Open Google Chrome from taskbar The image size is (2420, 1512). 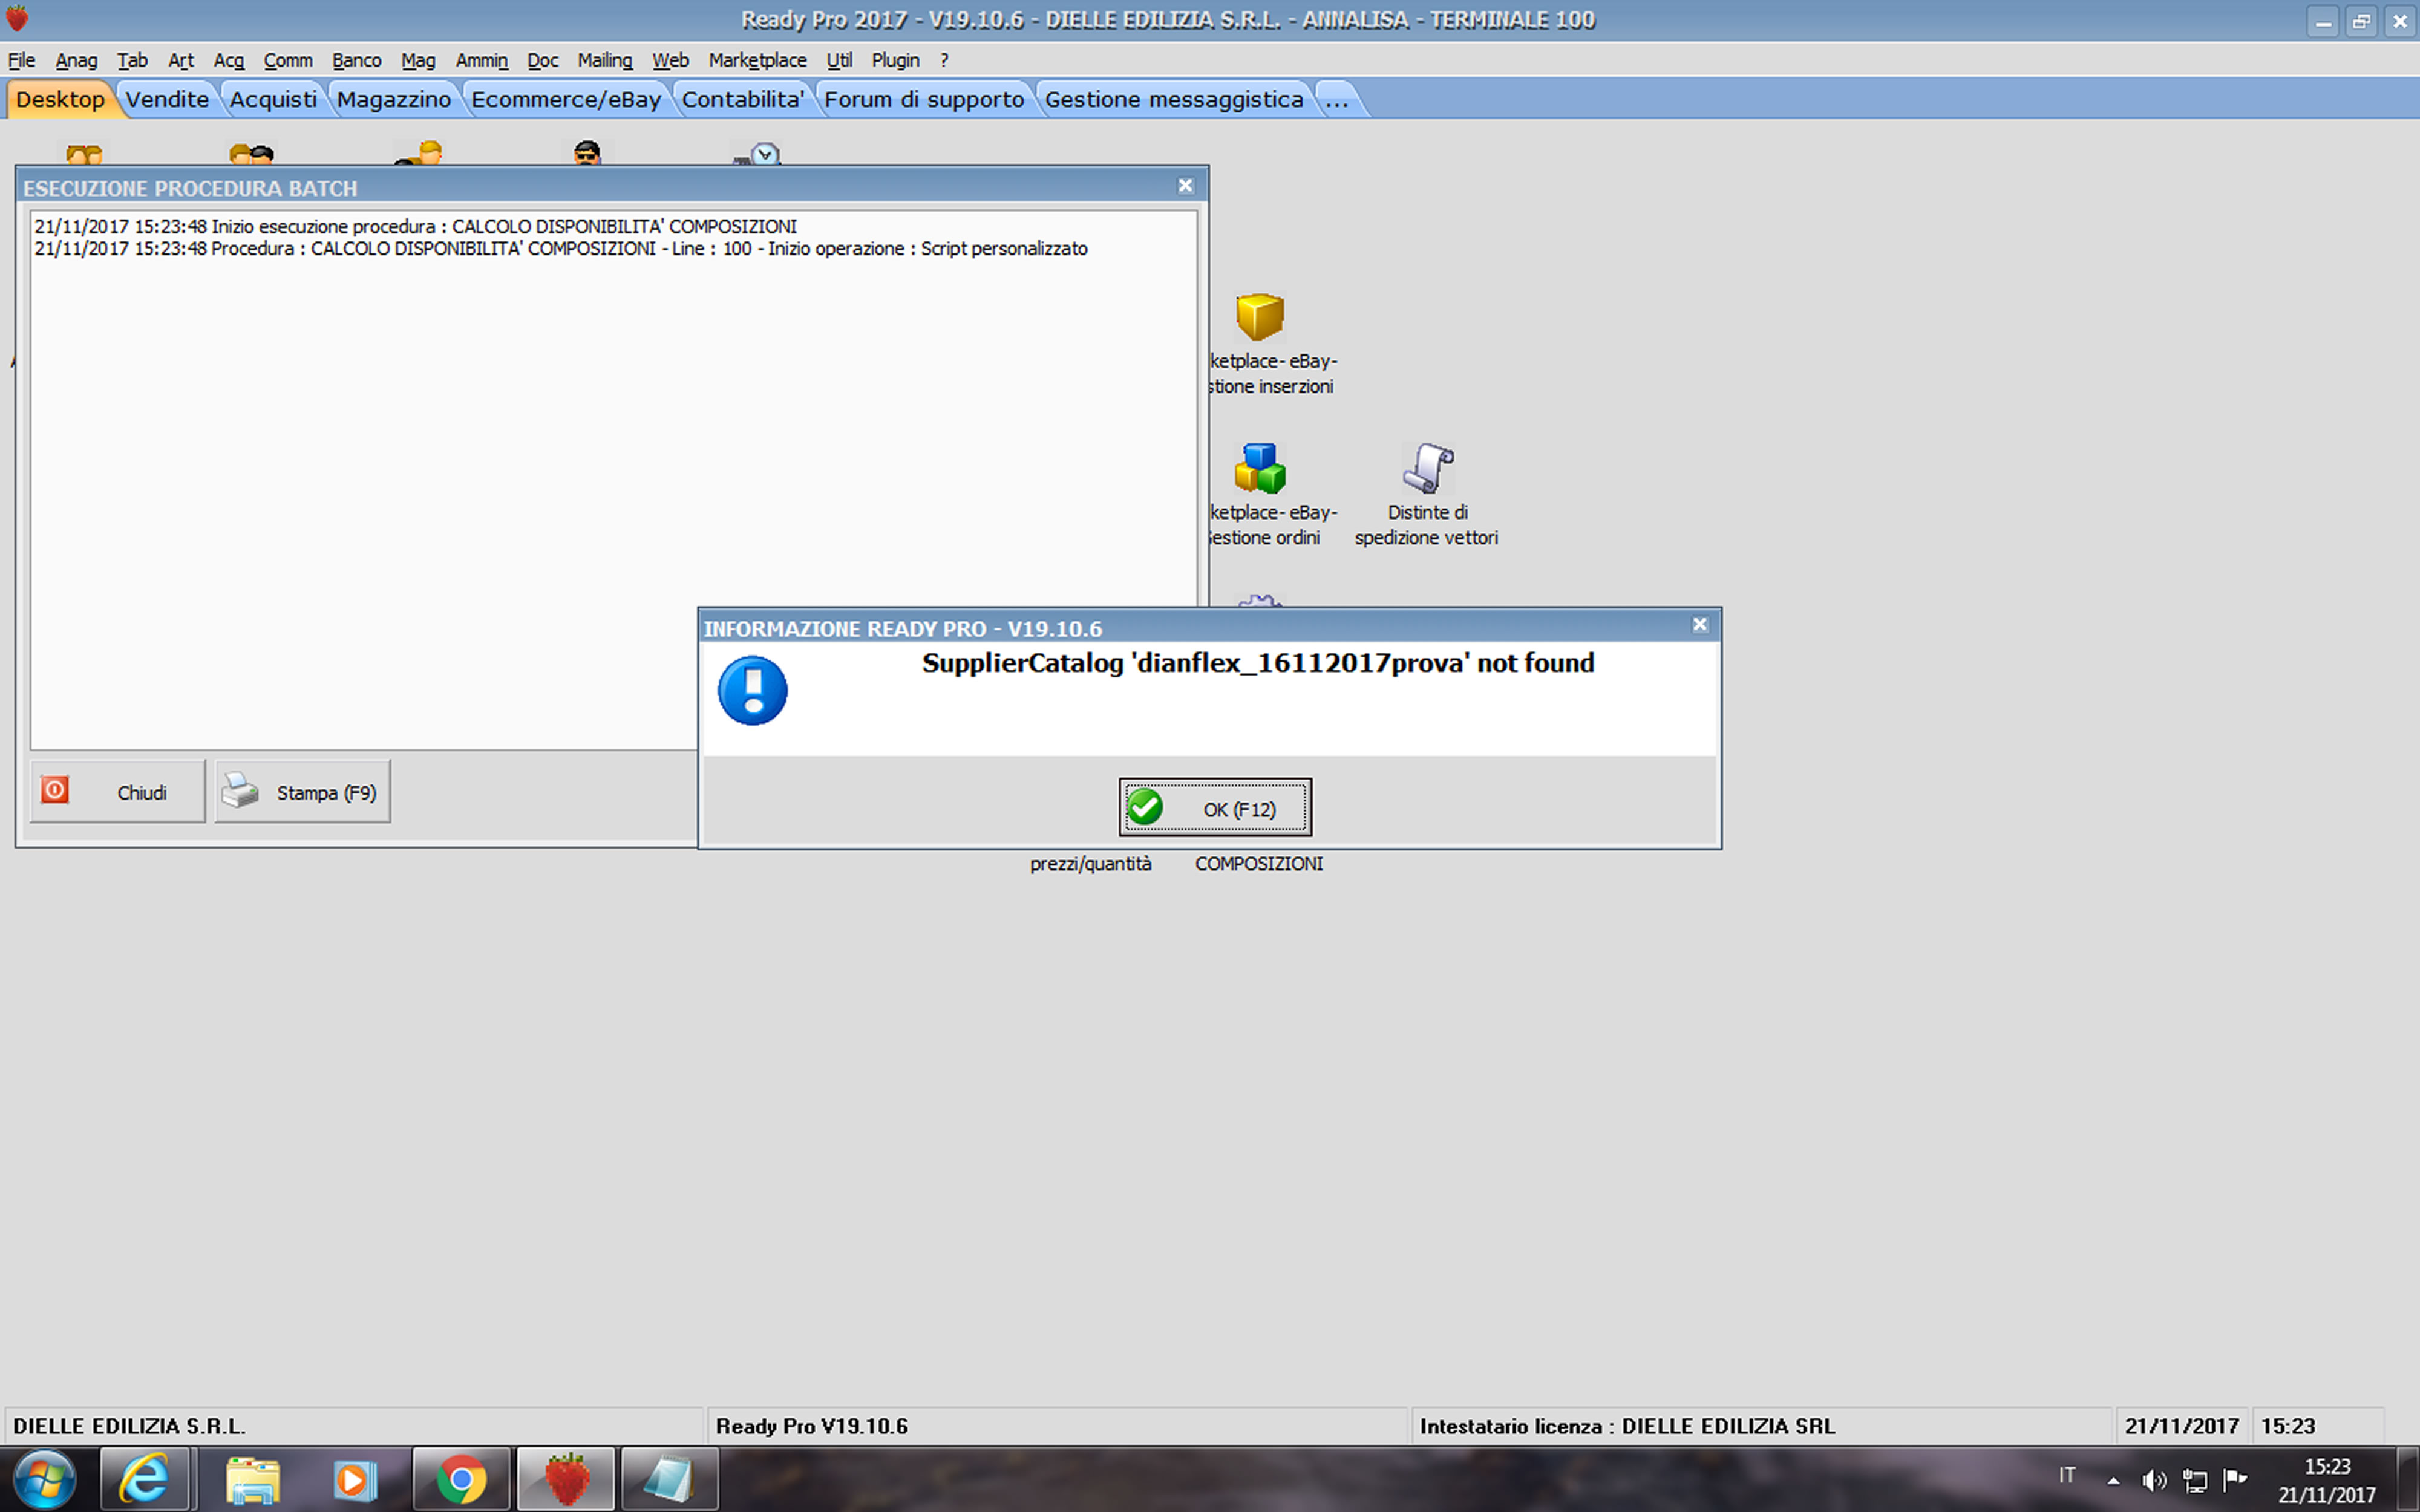point(461,1479)
